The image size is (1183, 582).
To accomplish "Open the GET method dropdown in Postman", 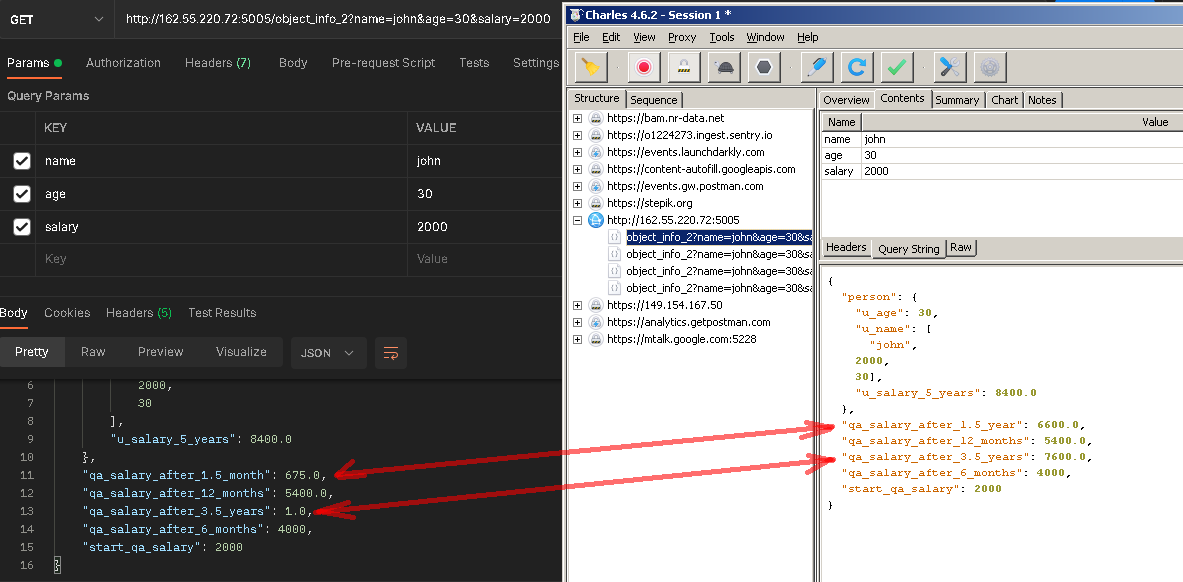I will pyautogui.click(x=57, y=19).
